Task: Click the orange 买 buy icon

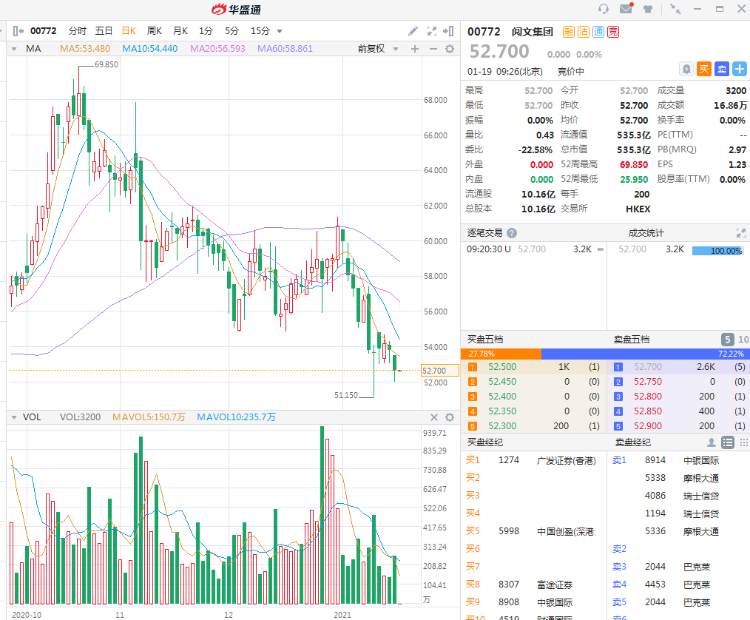Action: click(x=704, y=69)
